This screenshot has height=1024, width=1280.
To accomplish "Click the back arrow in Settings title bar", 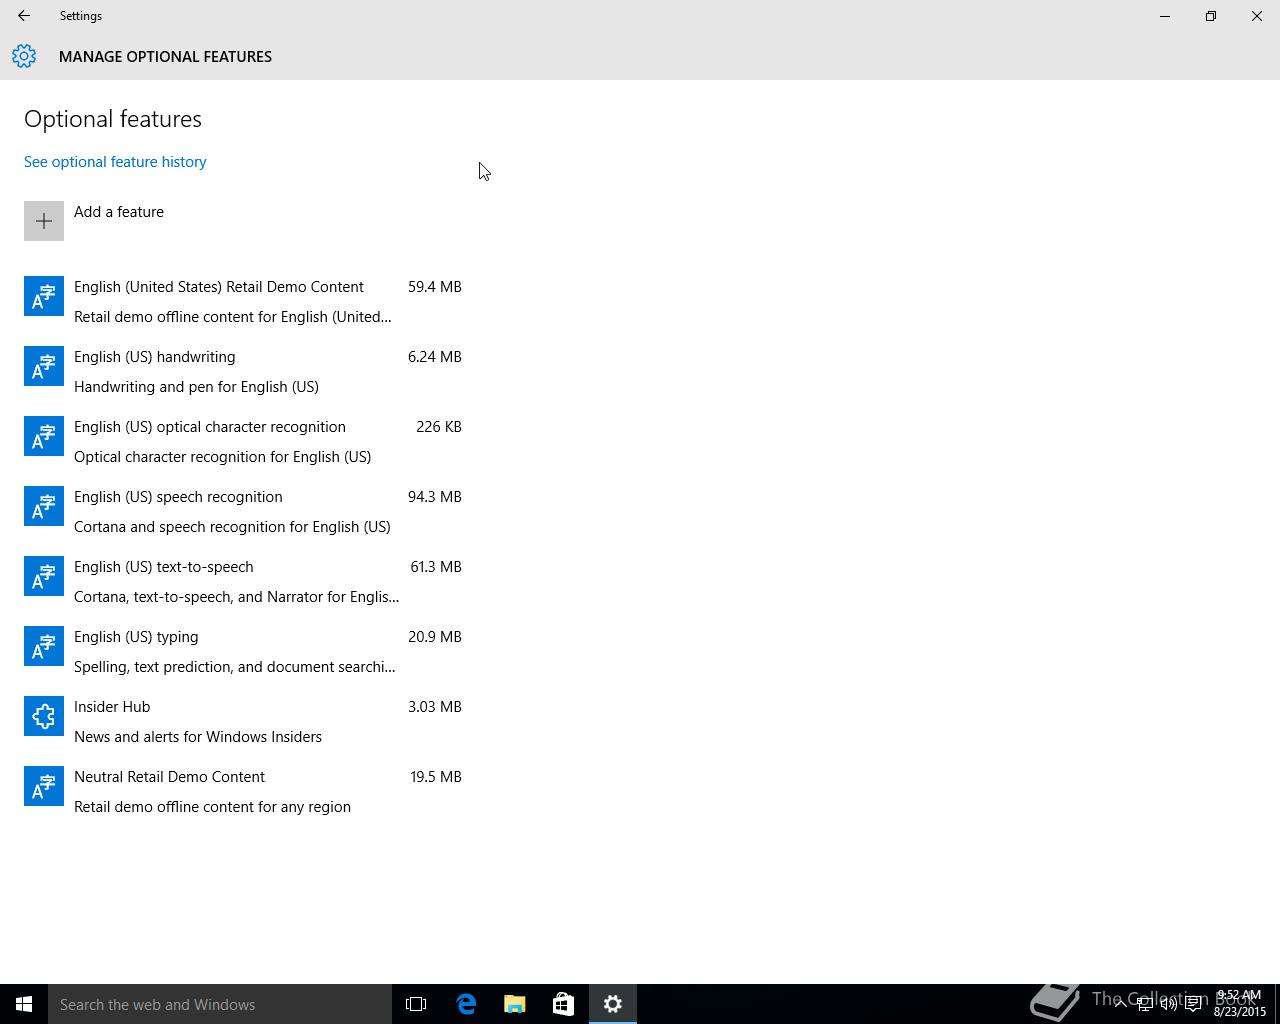I will tap(23, 16).
